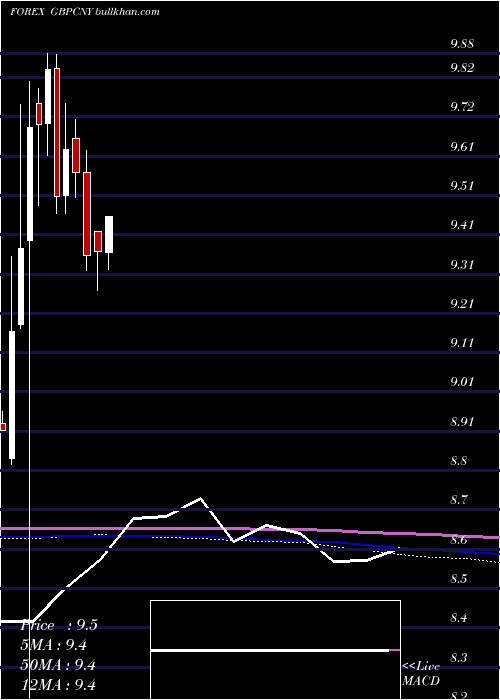Select the last white candlestick near 9.41

point(109,234)
